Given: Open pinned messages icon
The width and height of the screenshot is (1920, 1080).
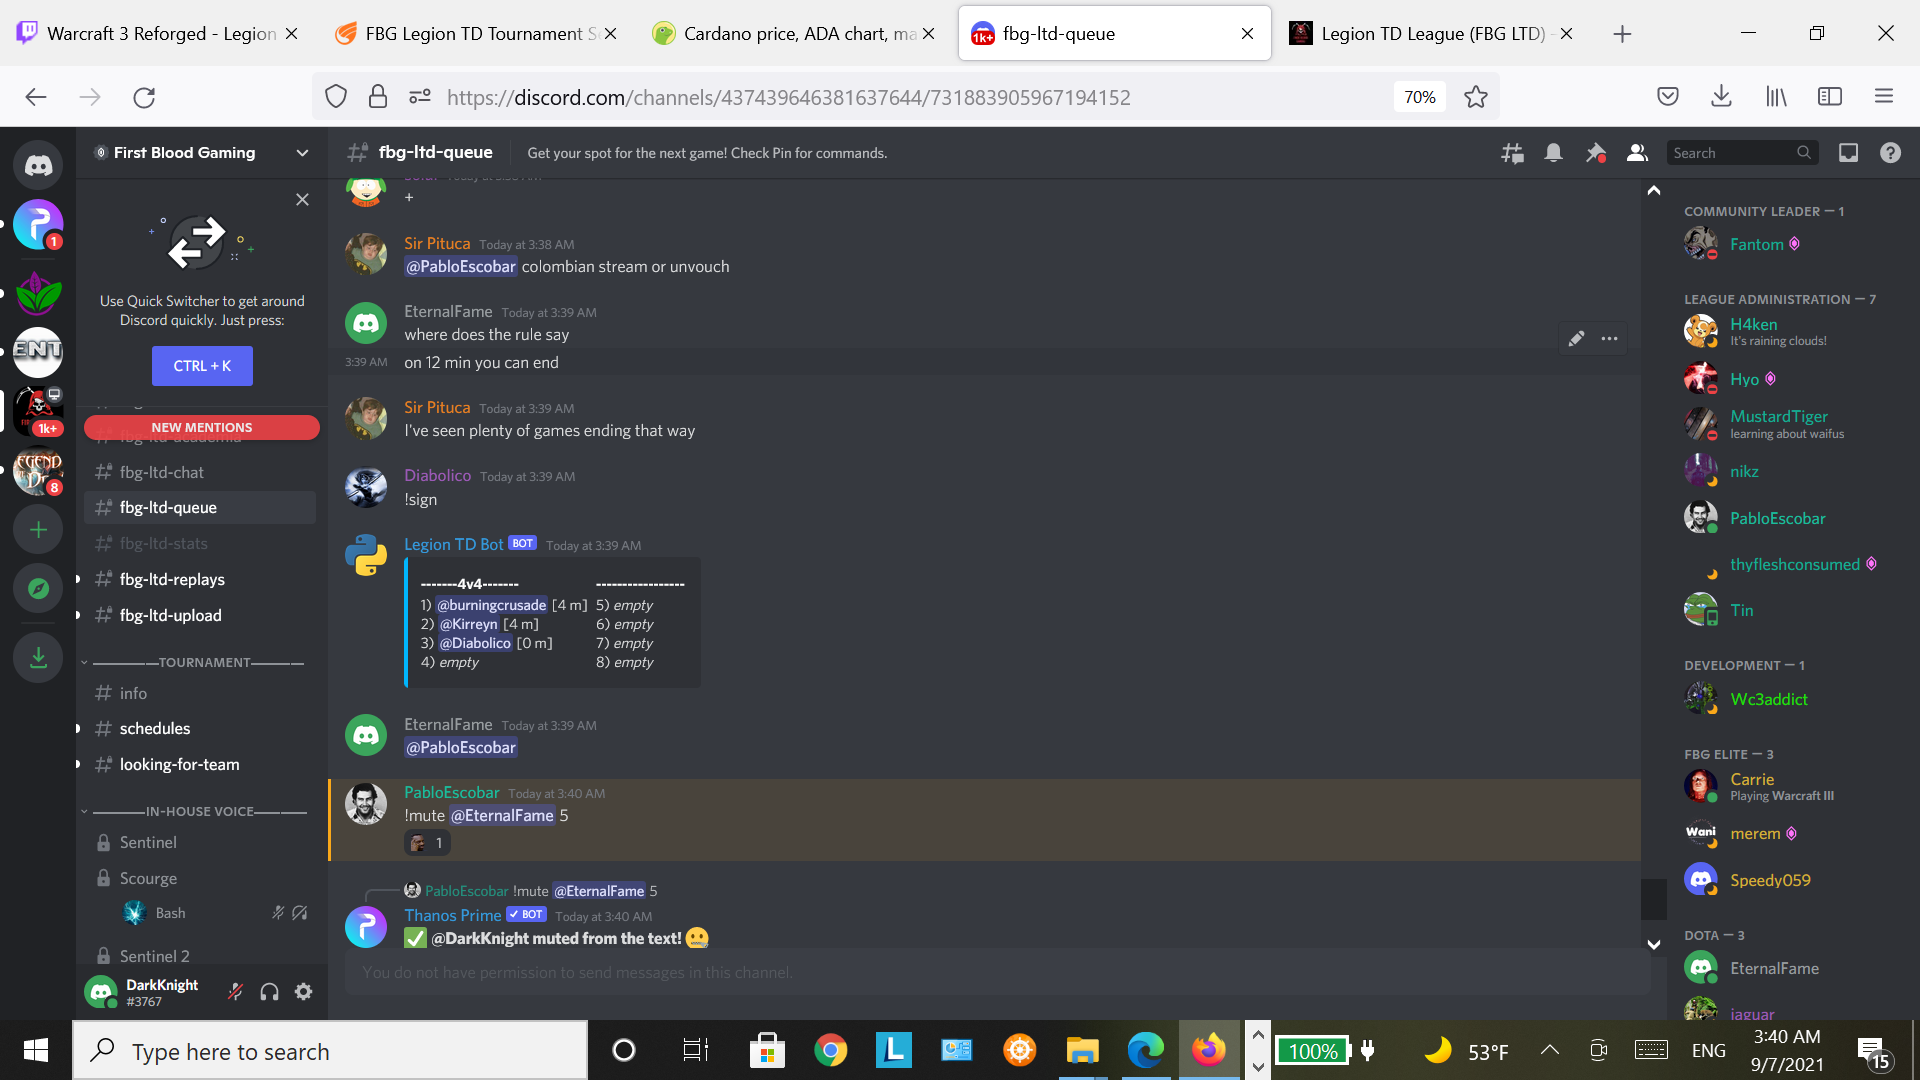Looking at the screenshot, I should coord(1595,153).
